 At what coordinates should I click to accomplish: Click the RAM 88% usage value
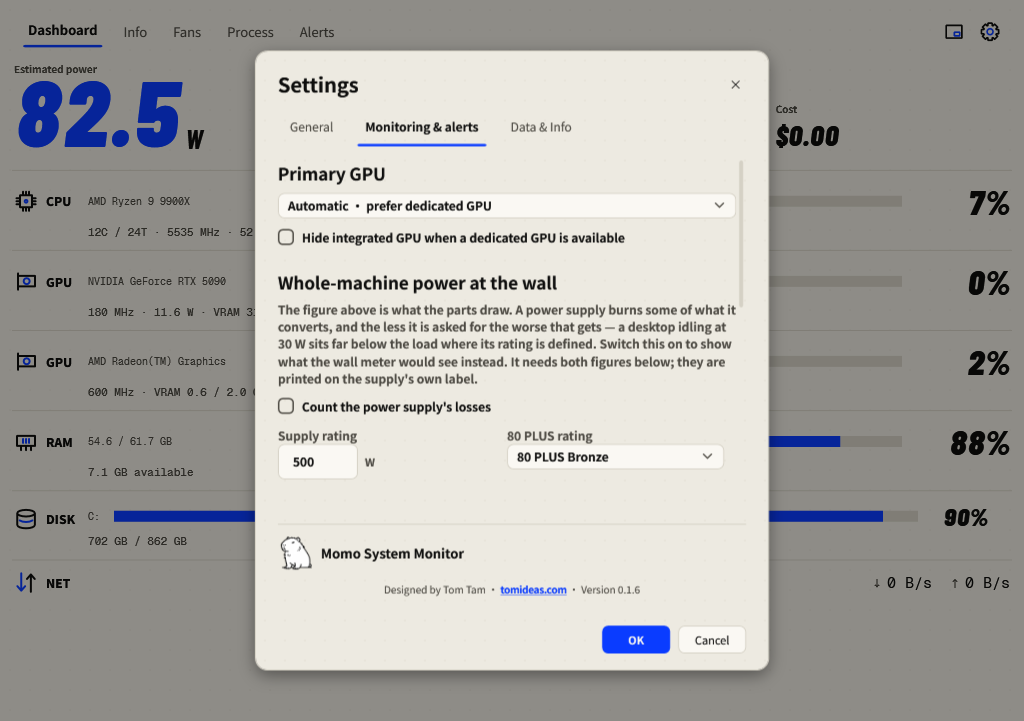coord(980,443)
